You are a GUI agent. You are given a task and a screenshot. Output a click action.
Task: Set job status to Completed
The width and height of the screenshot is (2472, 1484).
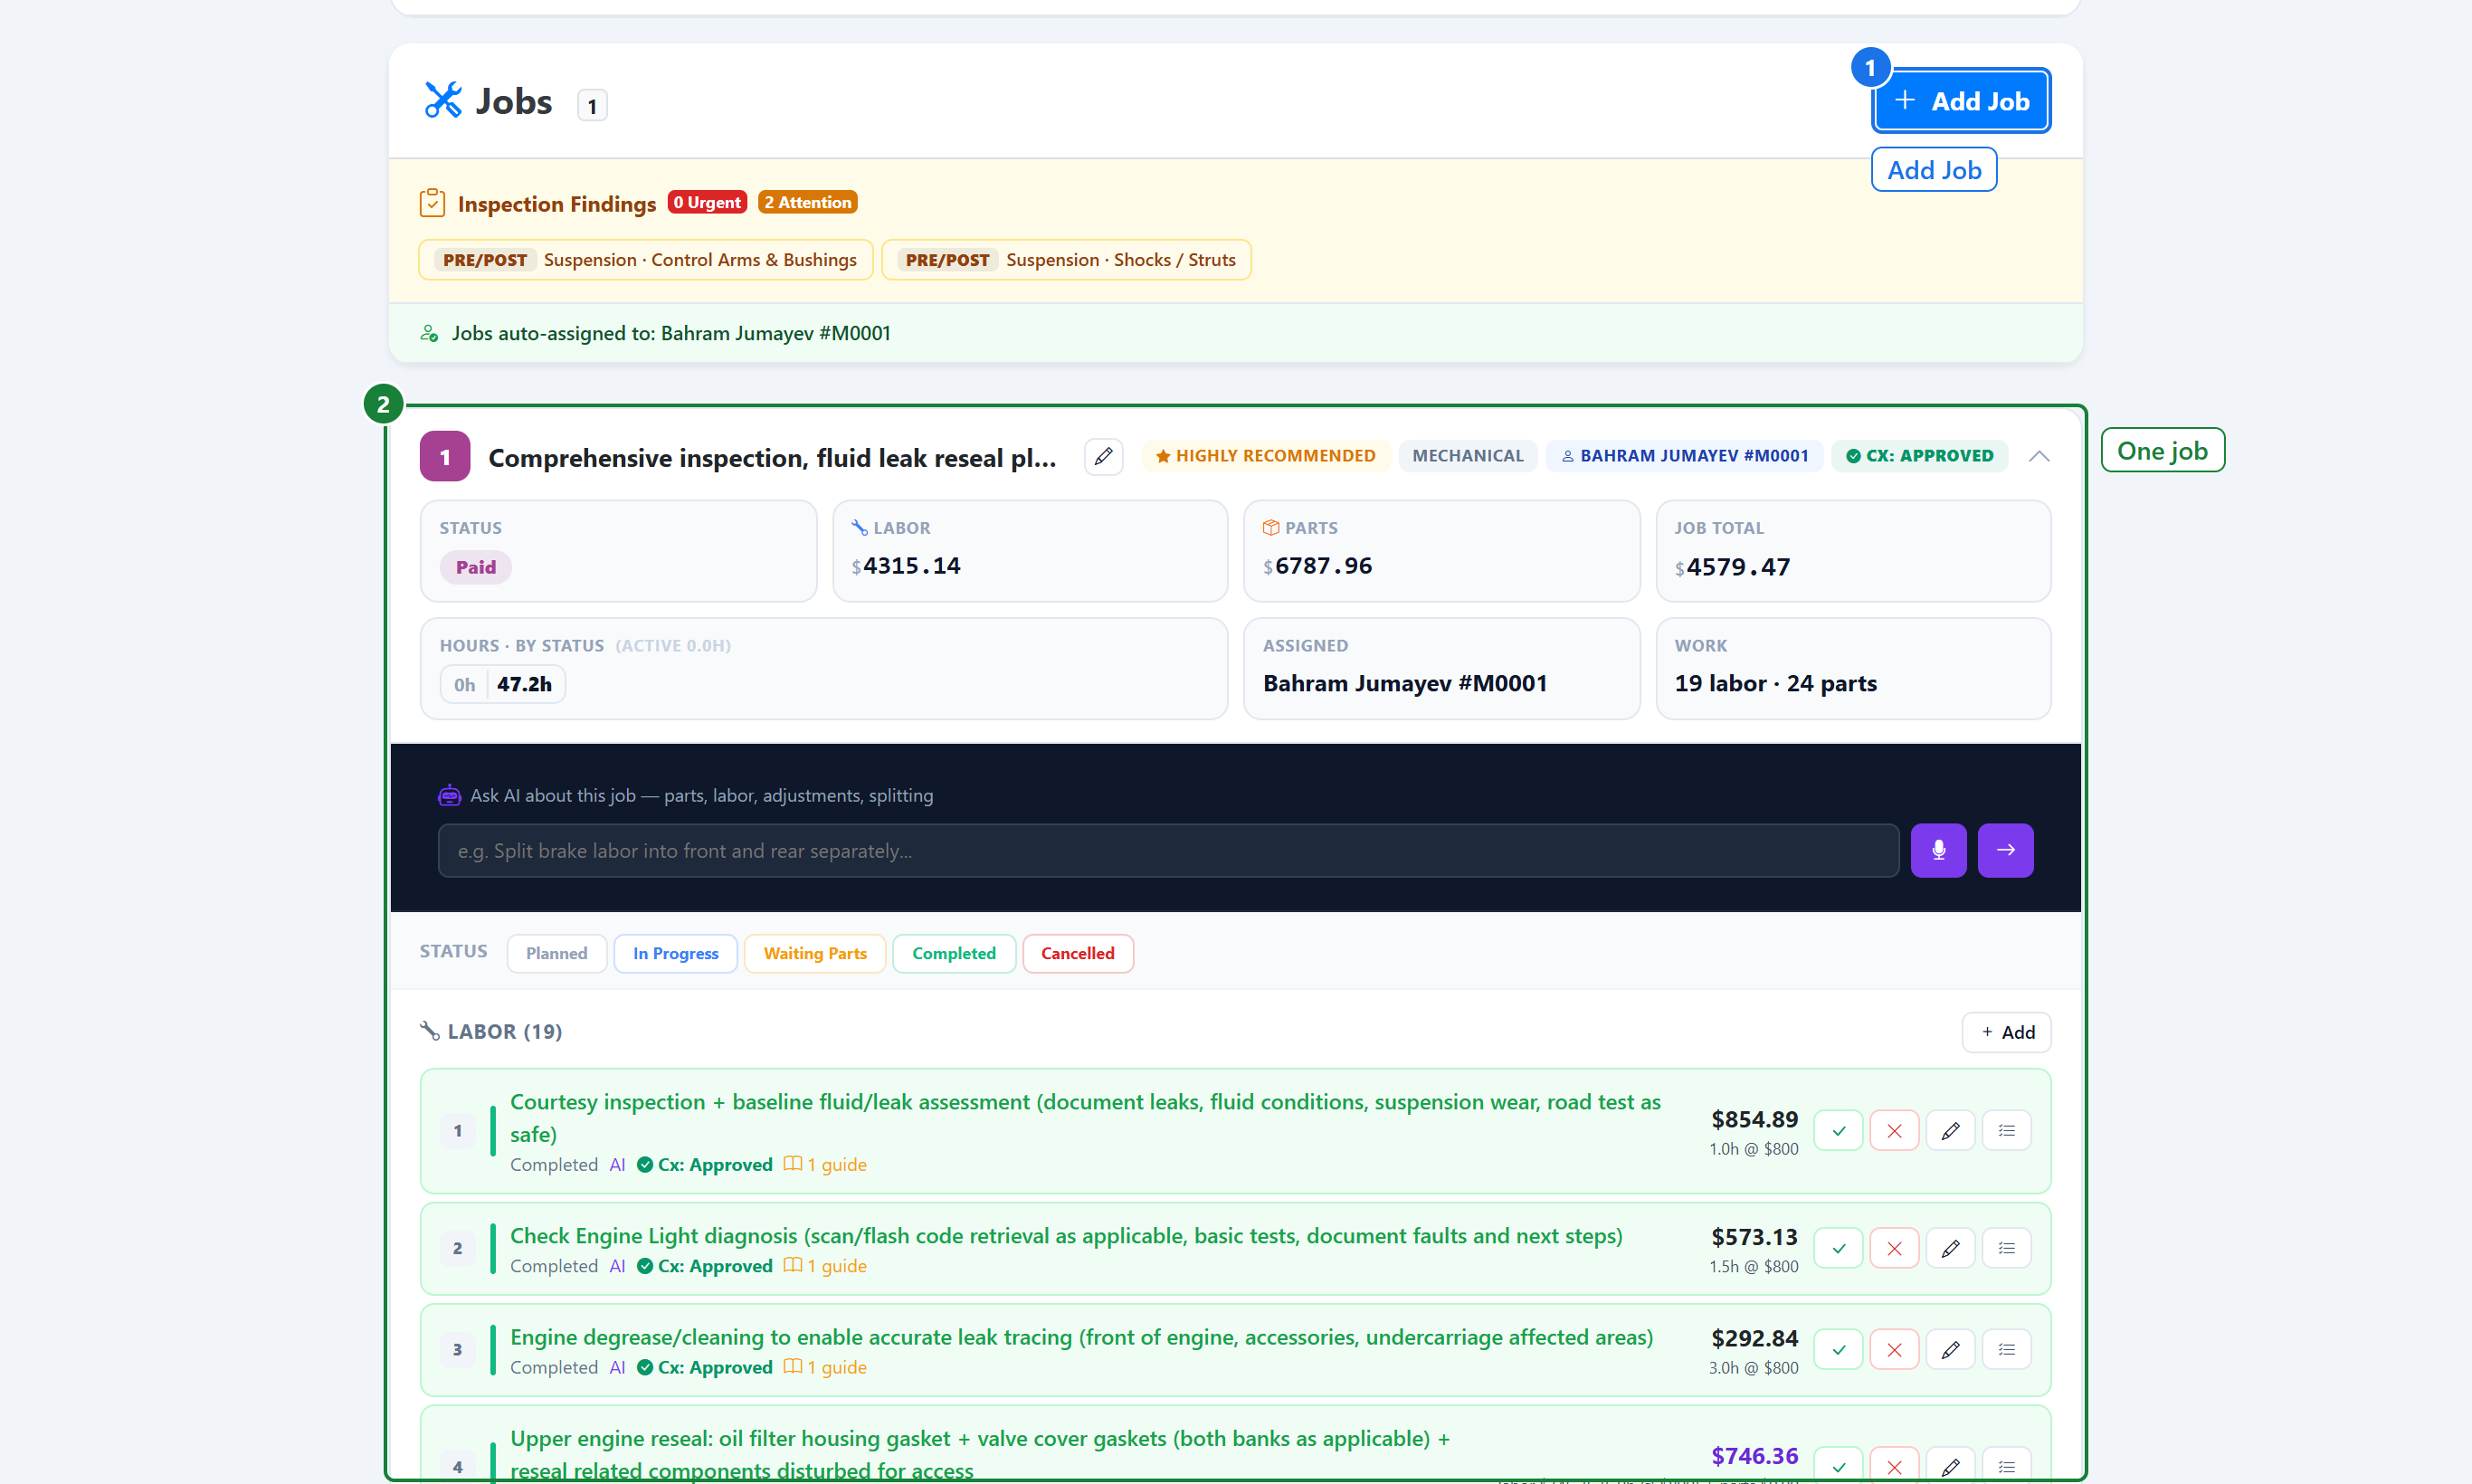tap(953, 953)
